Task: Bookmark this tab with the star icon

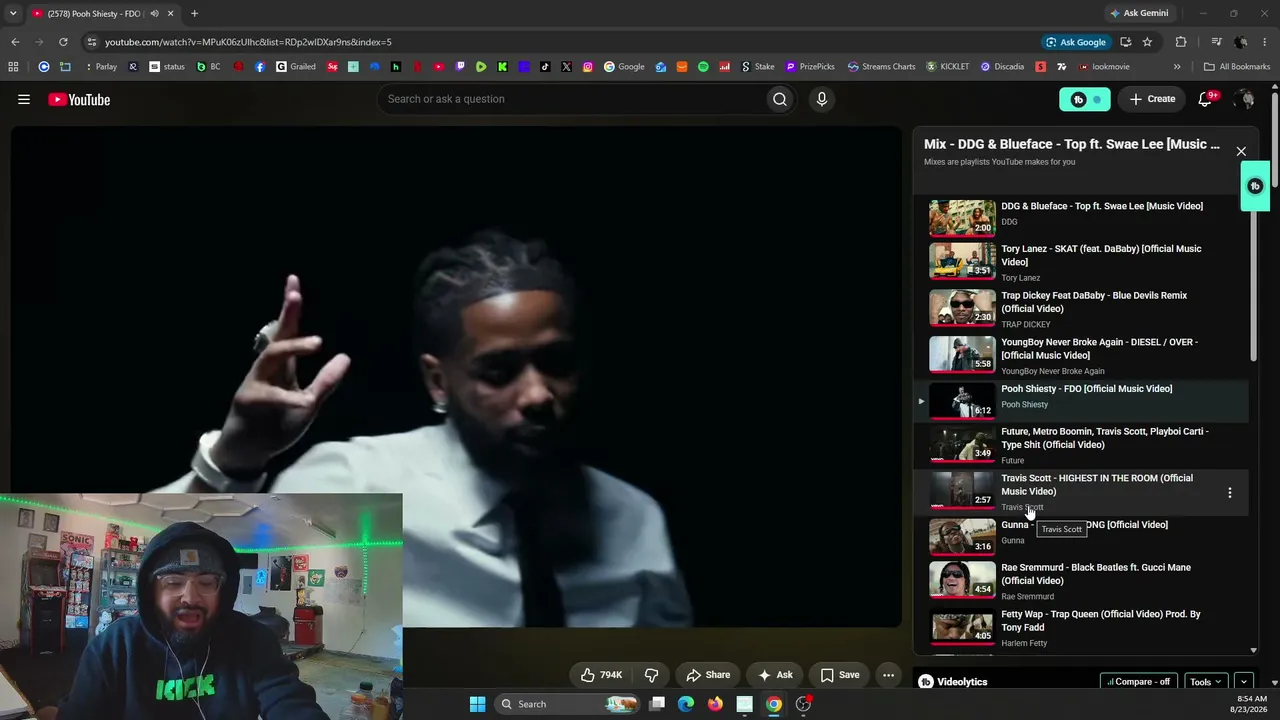Action: (1147, 42)
